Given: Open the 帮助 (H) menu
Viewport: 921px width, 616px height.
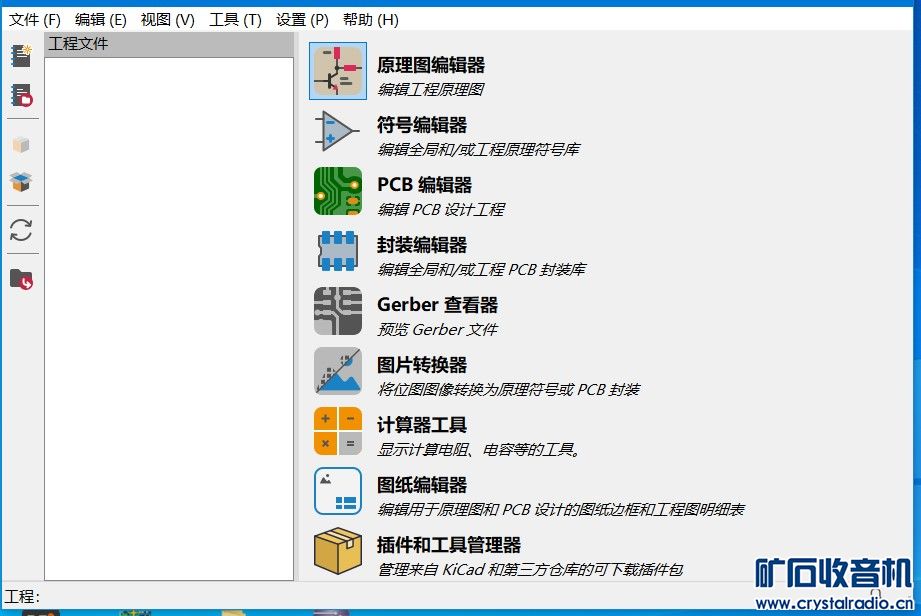Looking at the screenshot, I should coord(371,20).
